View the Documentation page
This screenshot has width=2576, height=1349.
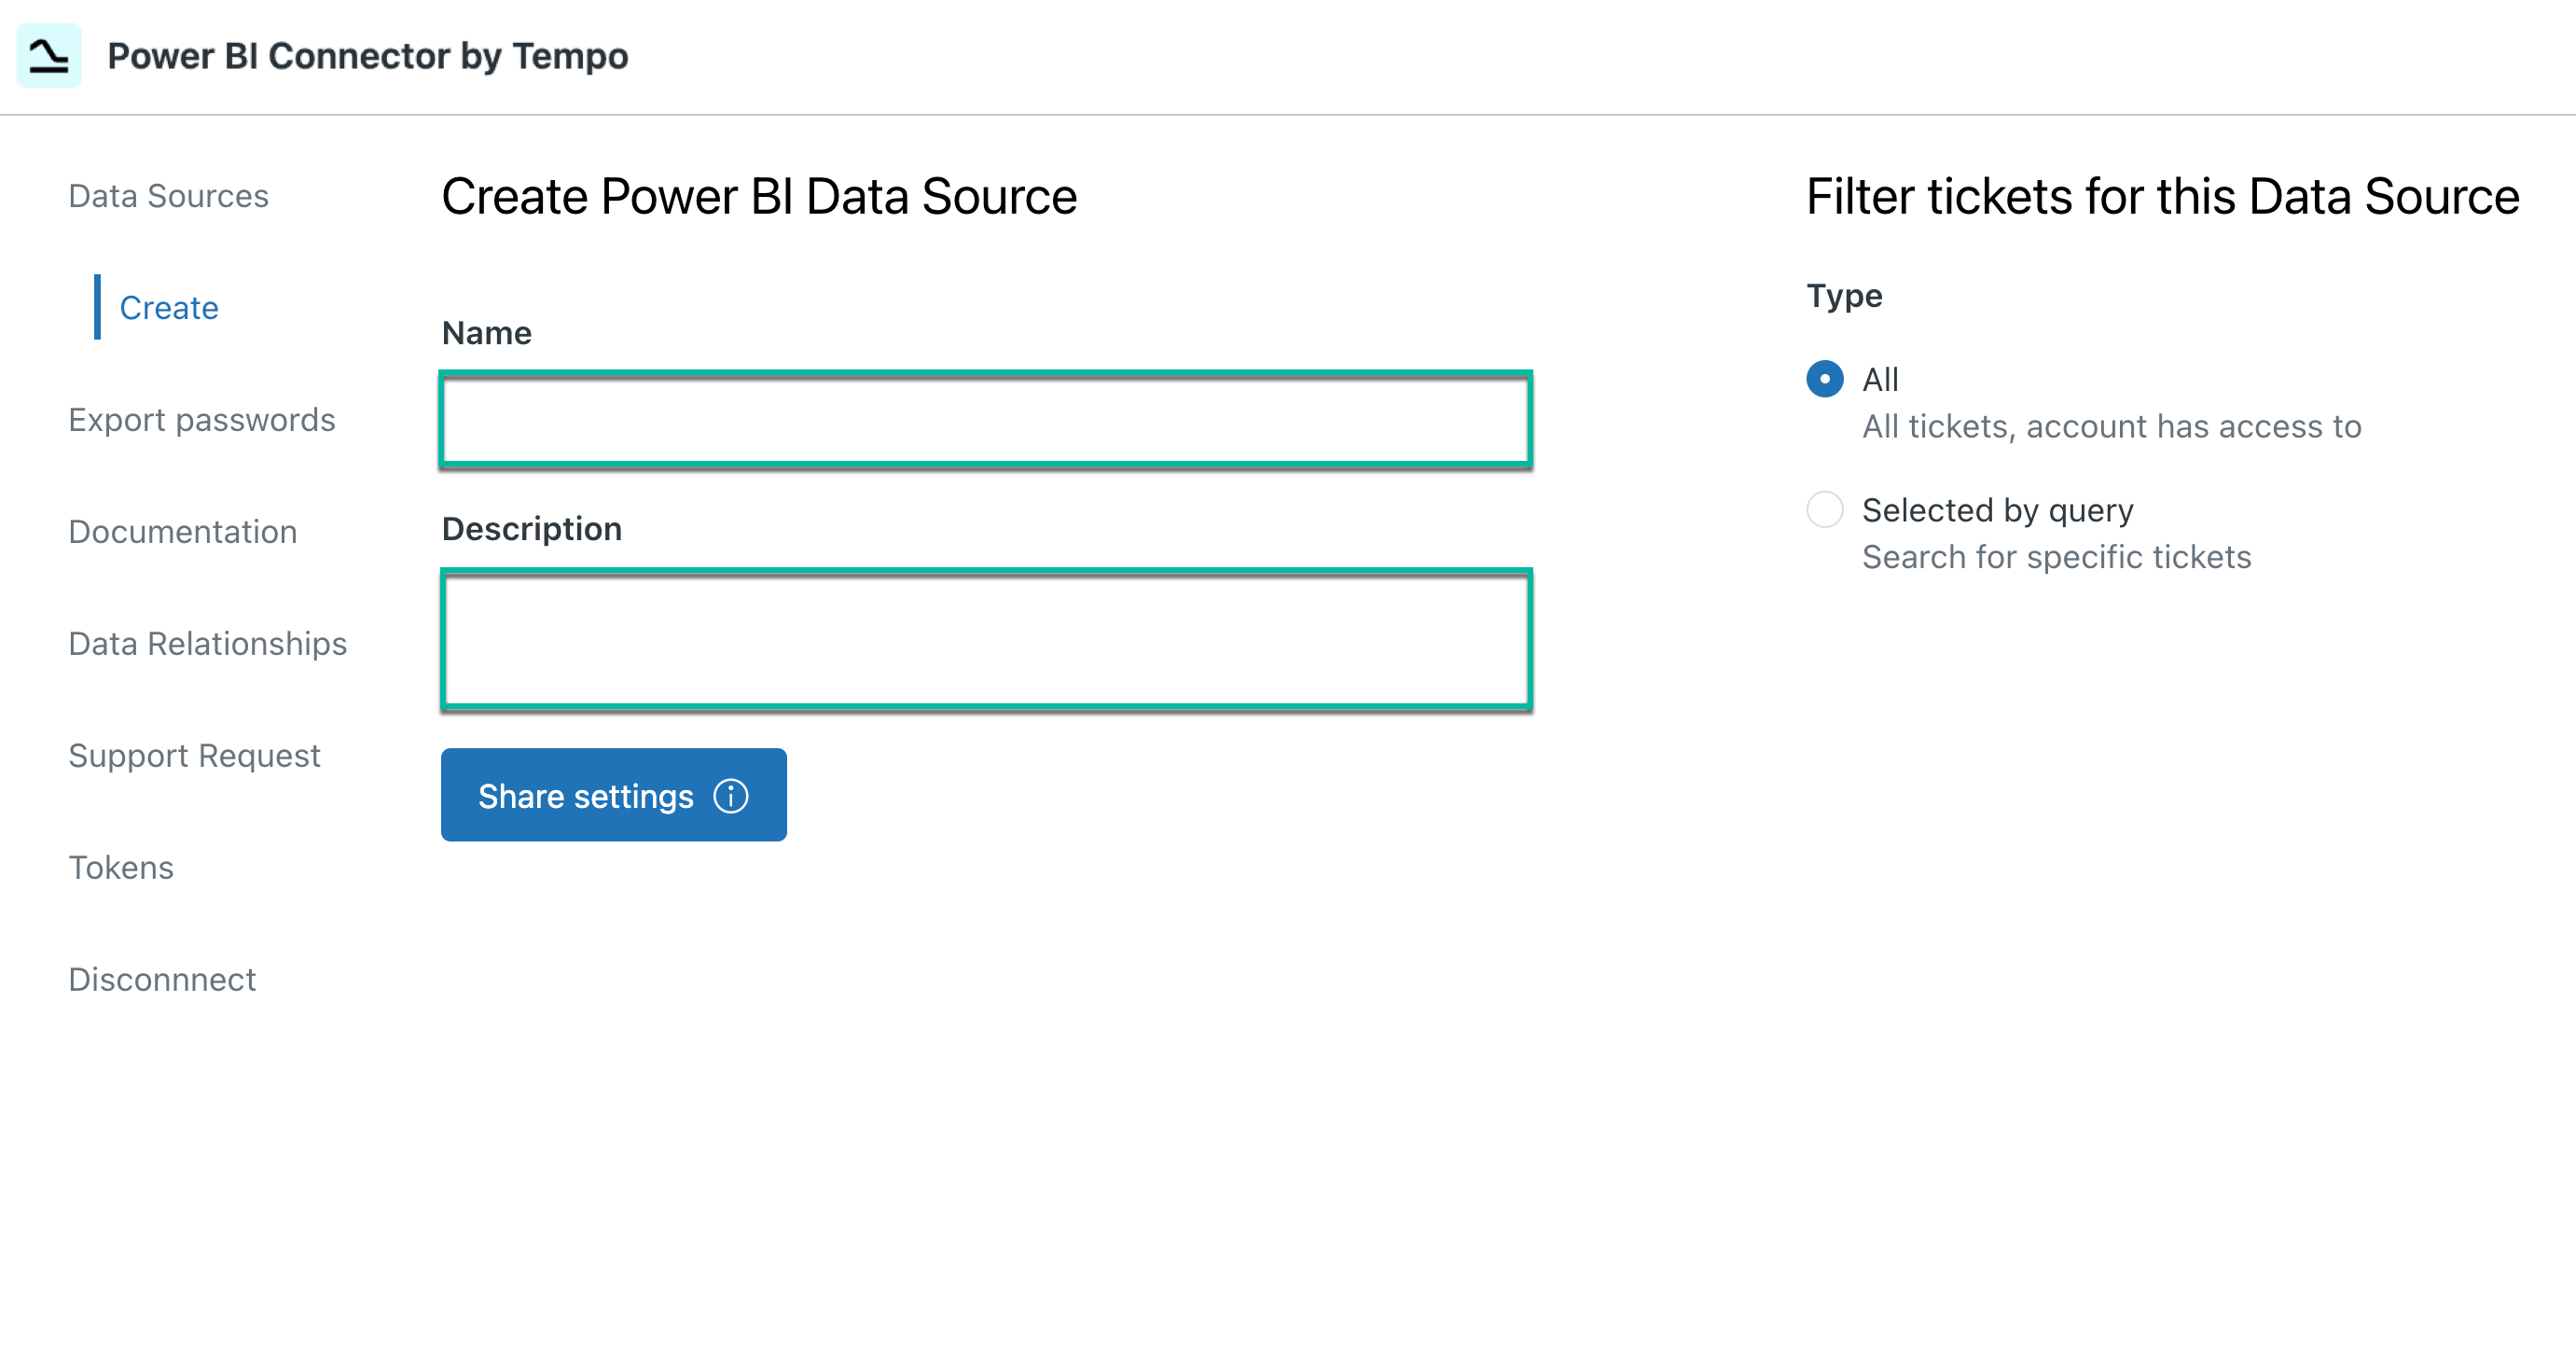click(182, 532)
